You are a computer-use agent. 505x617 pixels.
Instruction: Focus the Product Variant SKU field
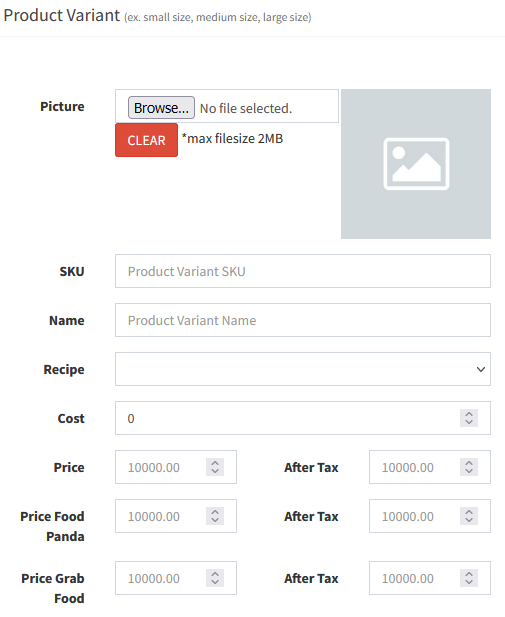pos(303,271)
